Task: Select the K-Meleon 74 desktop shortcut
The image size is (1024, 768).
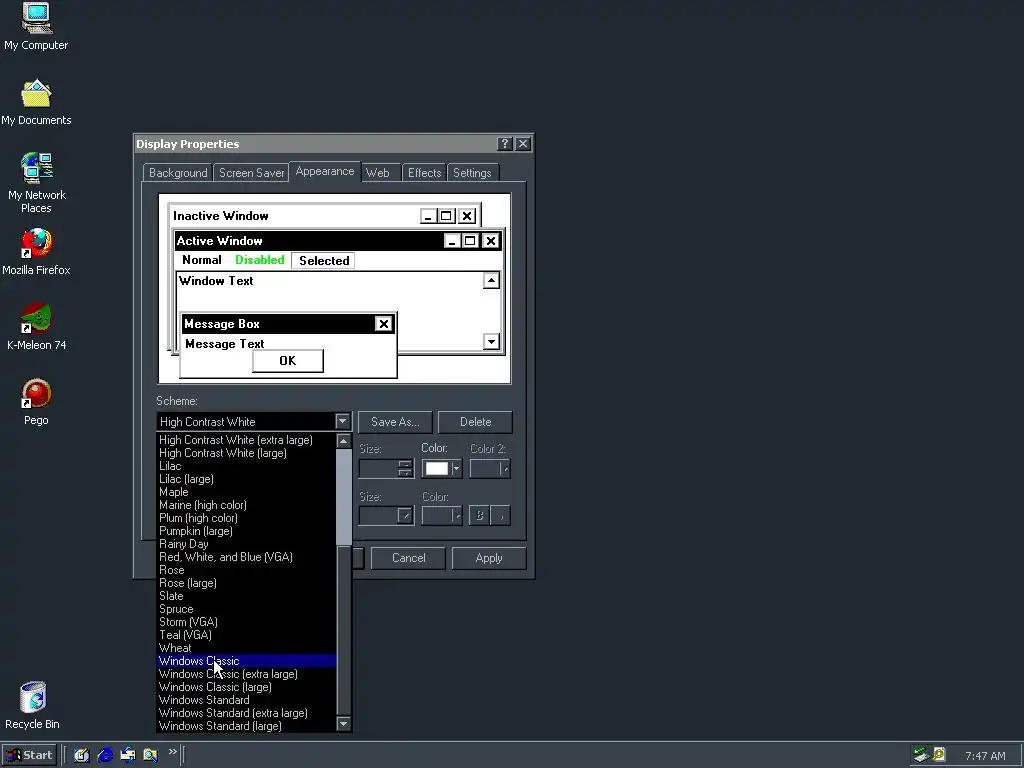Action: tap(37, 327)
